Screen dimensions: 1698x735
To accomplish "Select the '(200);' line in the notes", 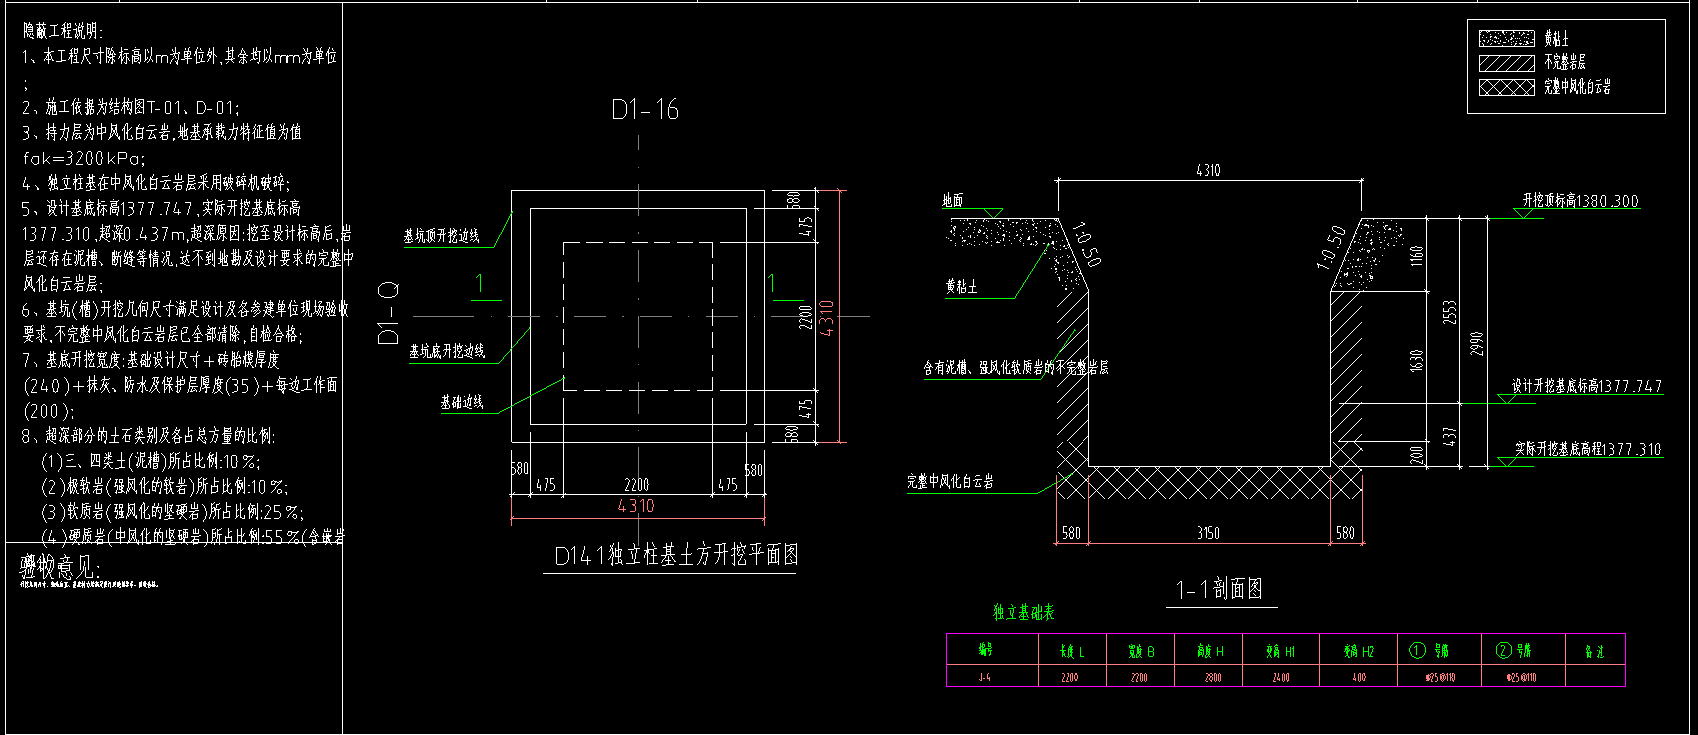I will coord(48,411).
